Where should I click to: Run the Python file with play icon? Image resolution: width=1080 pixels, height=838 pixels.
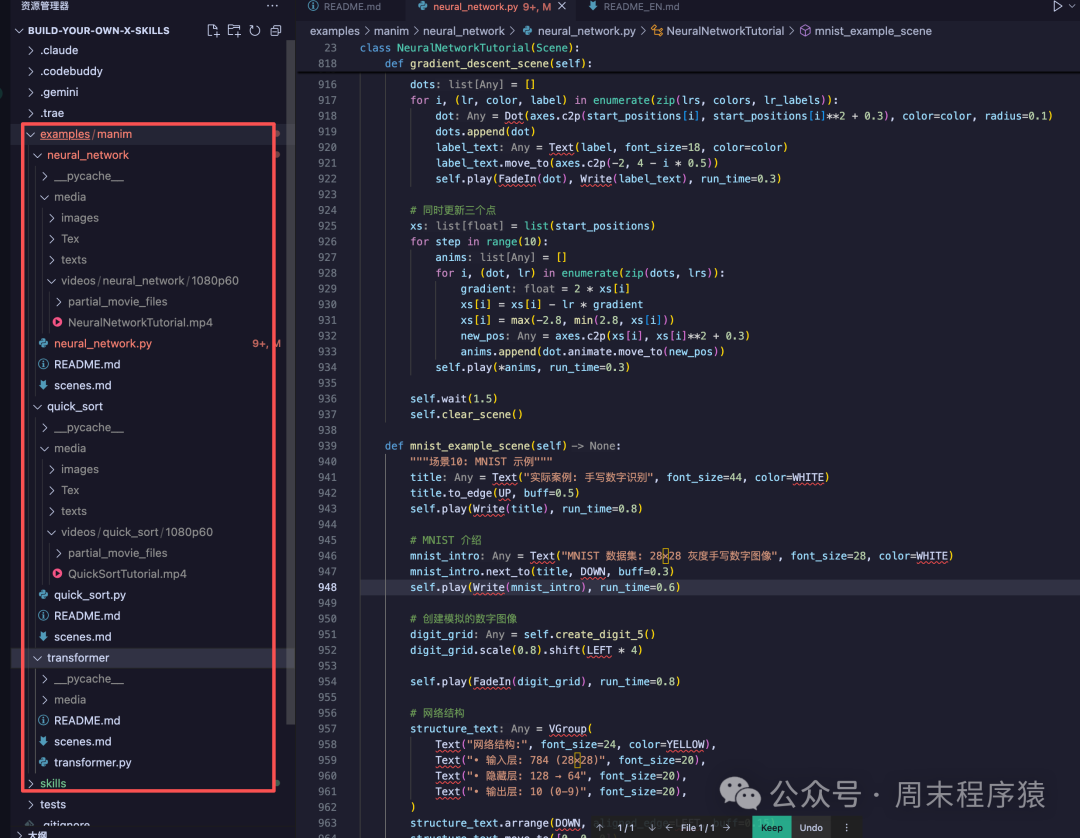coord(1057,6)
